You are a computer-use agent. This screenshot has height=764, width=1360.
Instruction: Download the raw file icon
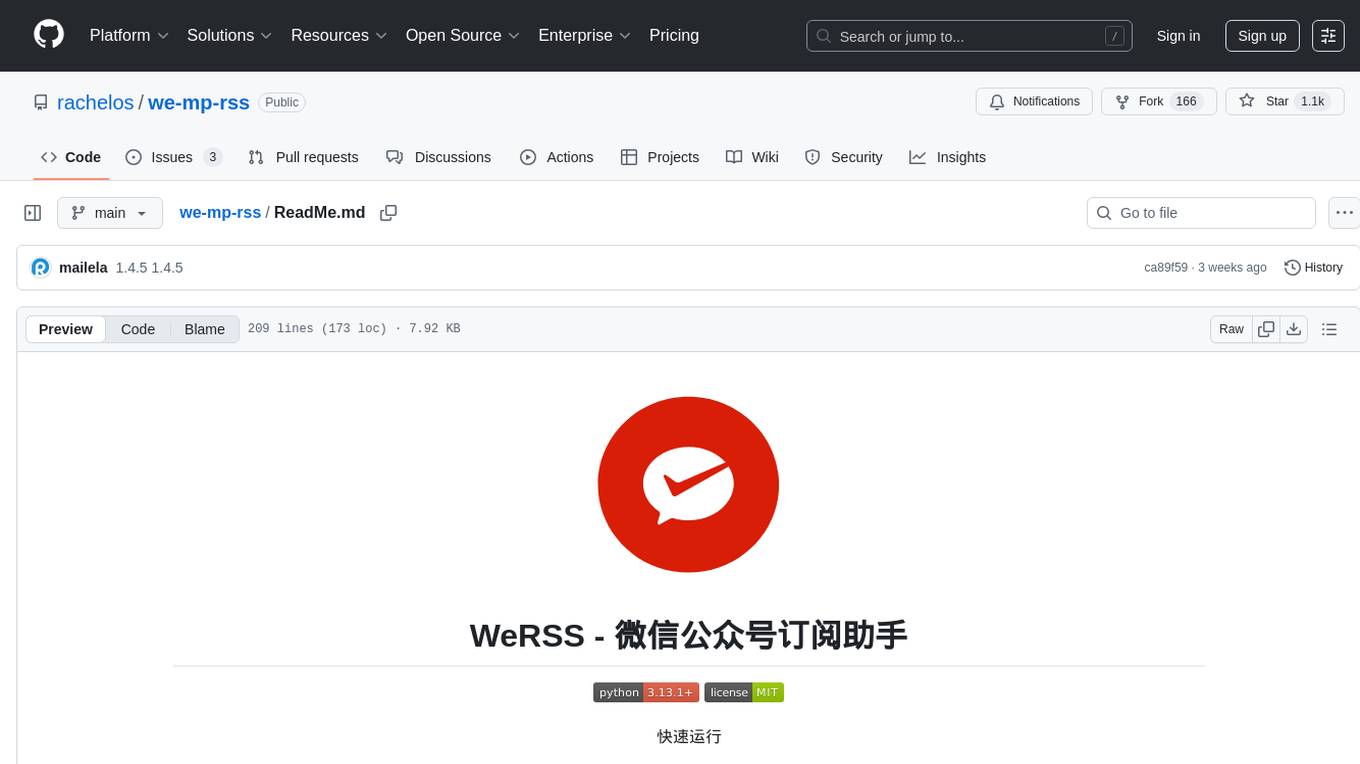1294,329
